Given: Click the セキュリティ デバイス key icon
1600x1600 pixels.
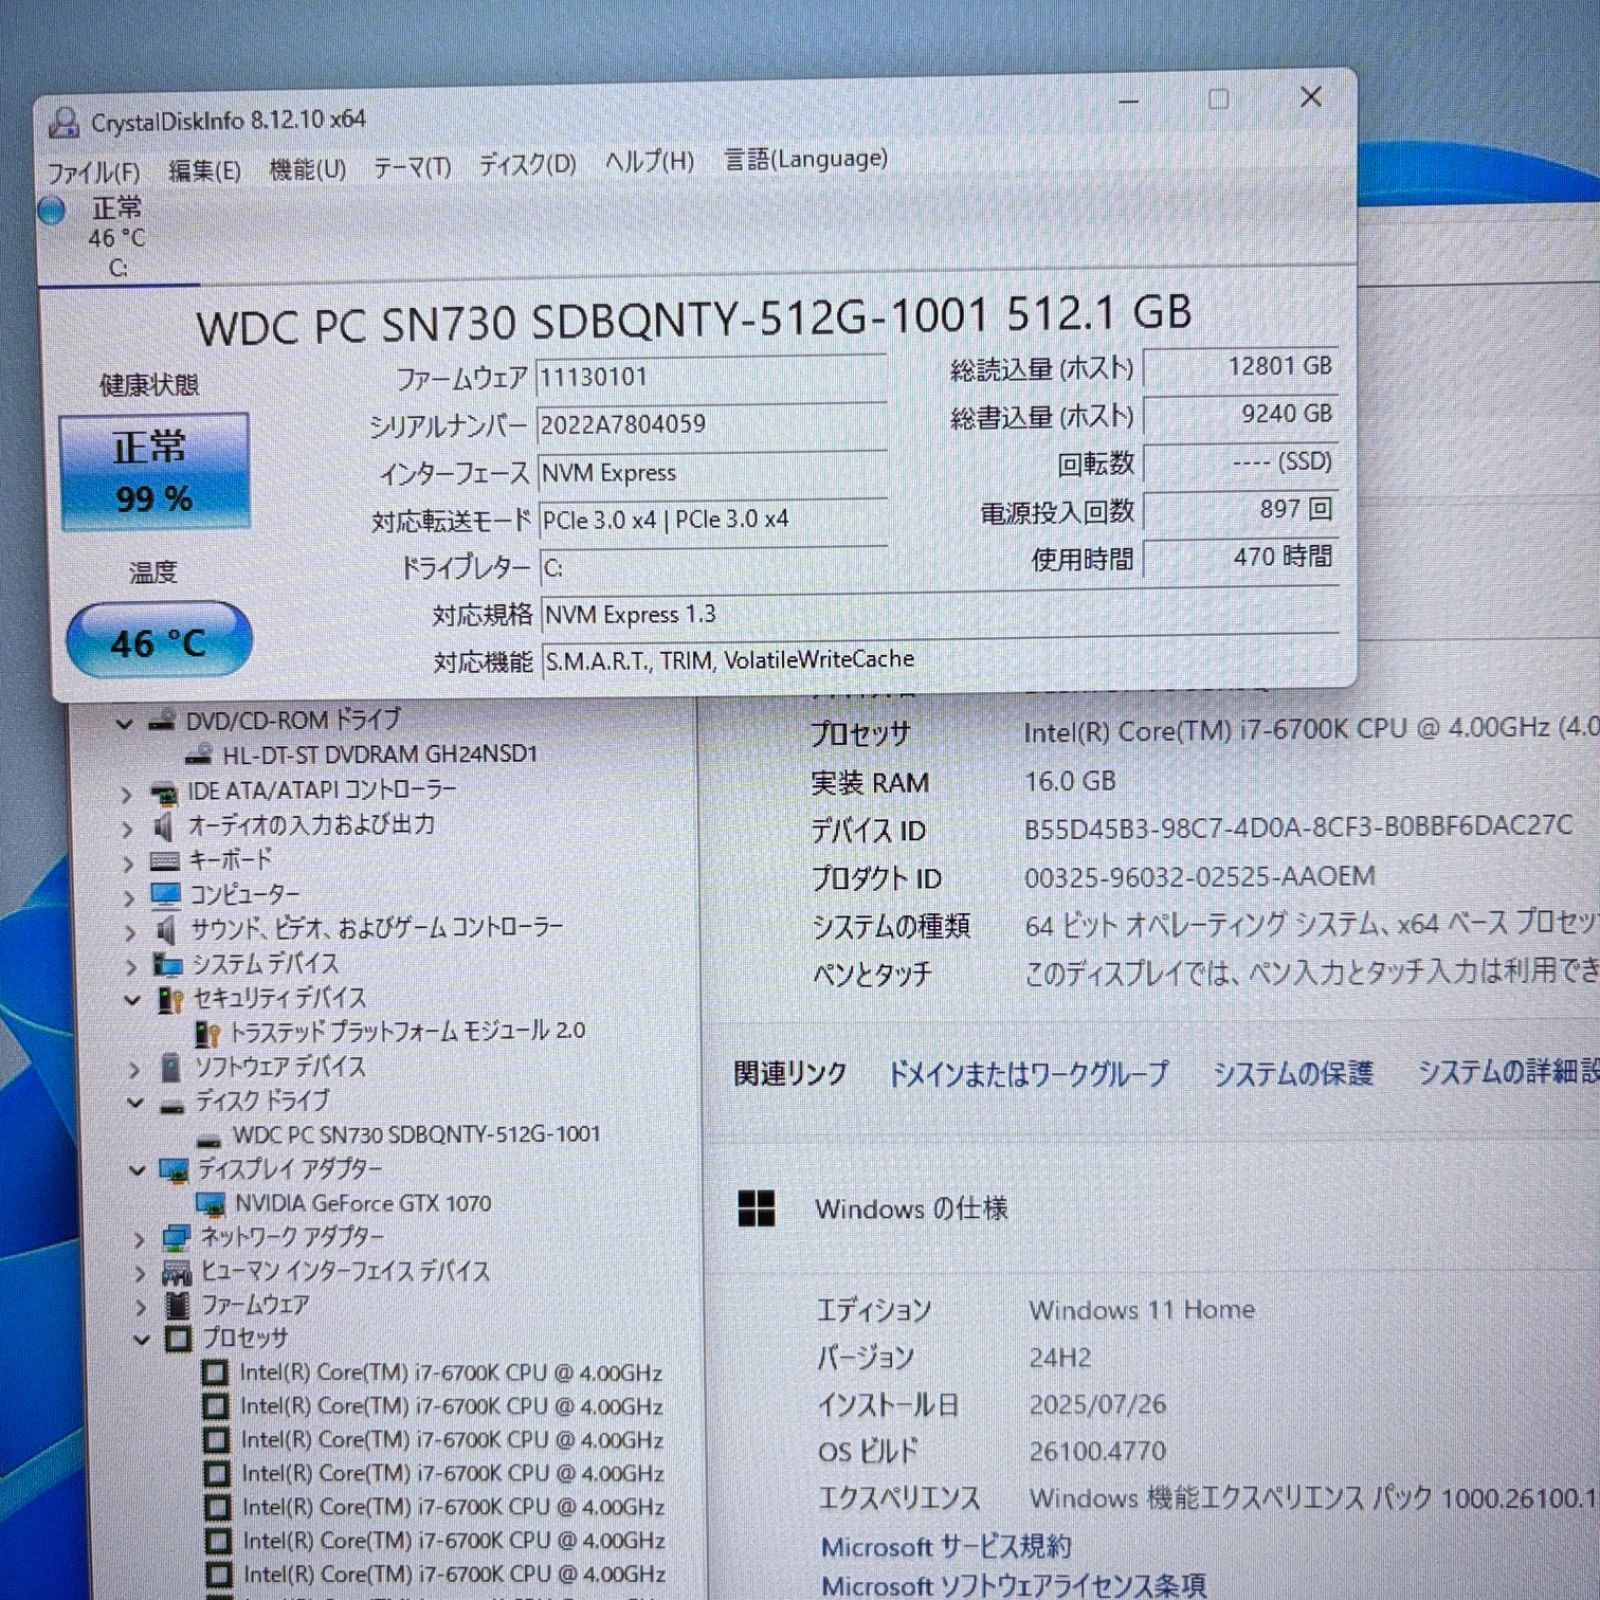Looking at the screenshot, I should click(170, 1000).
